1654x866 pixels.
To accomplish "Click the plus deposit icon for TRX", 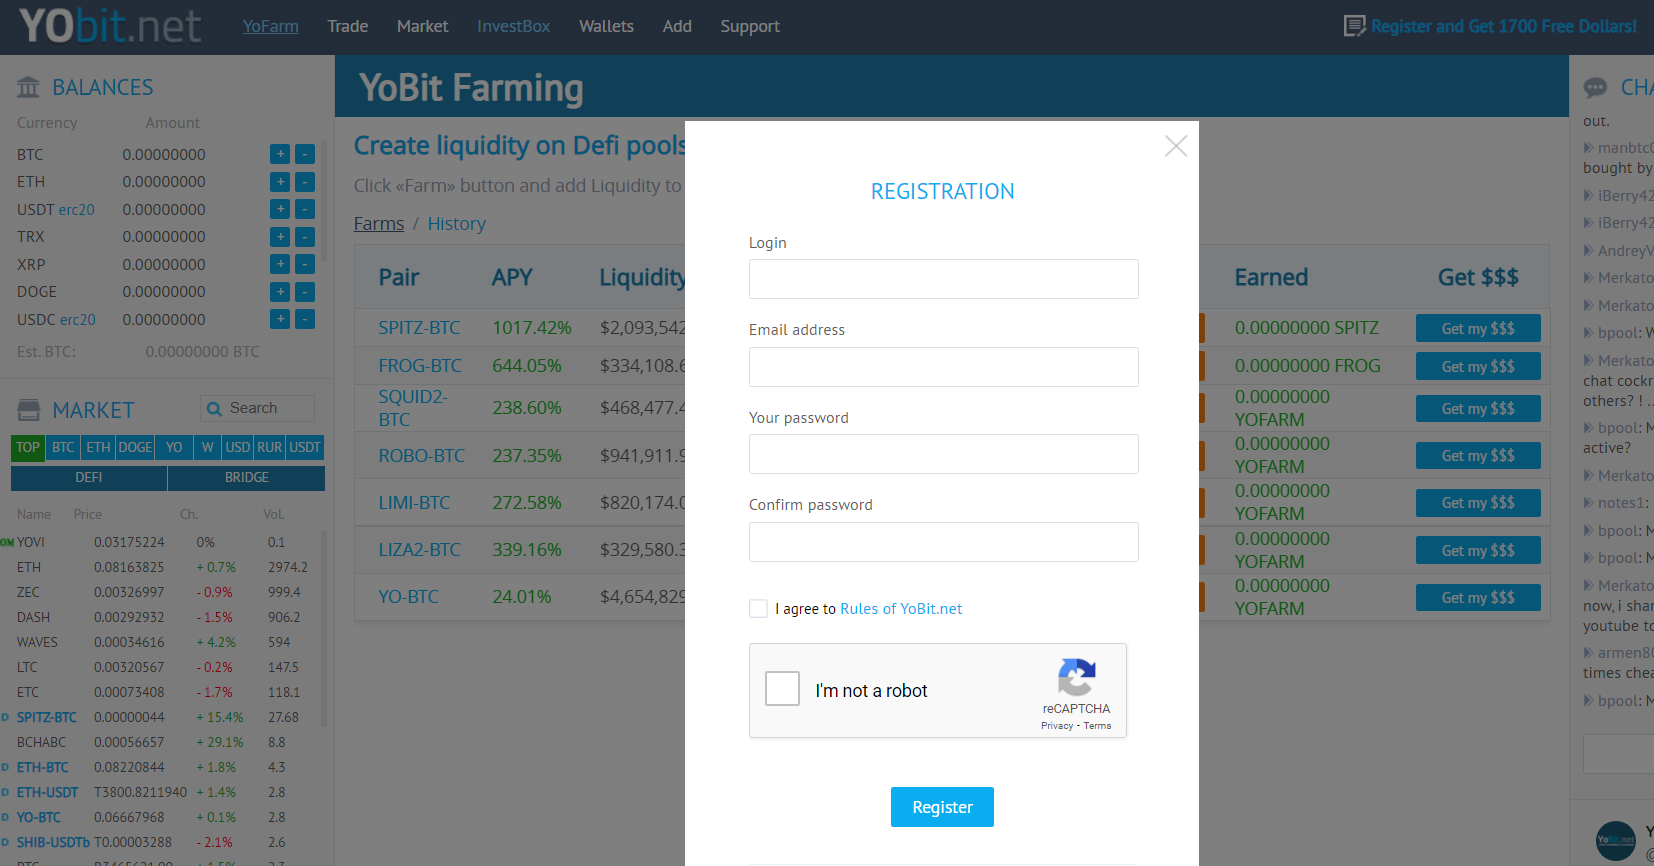I will coord(280,237).
